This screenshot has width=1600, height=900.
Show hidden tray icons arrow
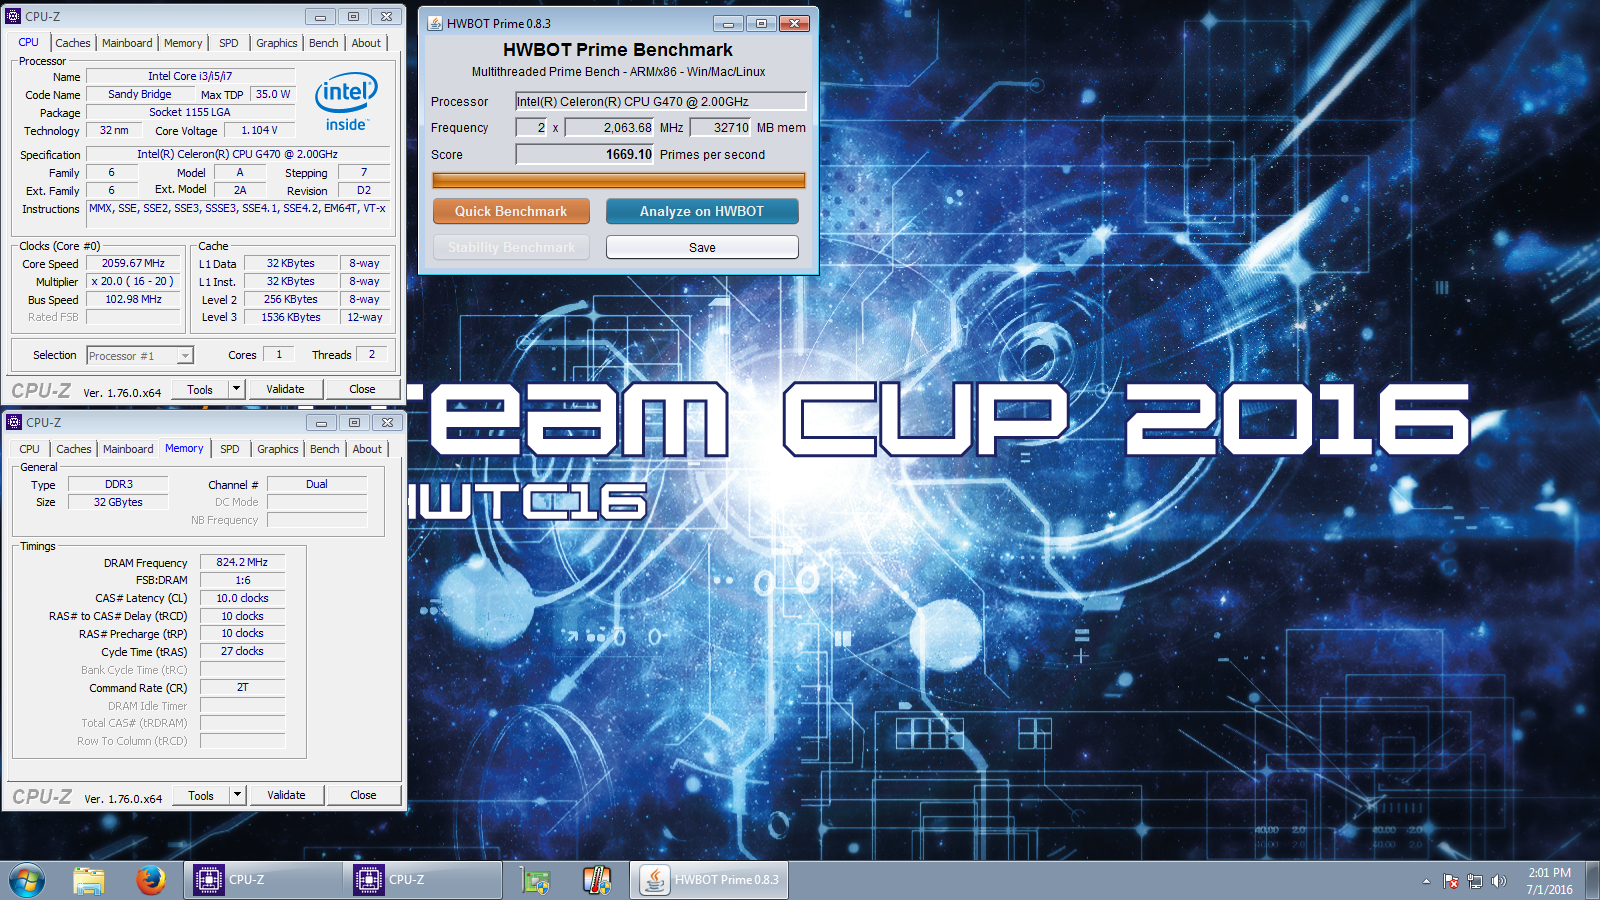[x=1426, y=881]
